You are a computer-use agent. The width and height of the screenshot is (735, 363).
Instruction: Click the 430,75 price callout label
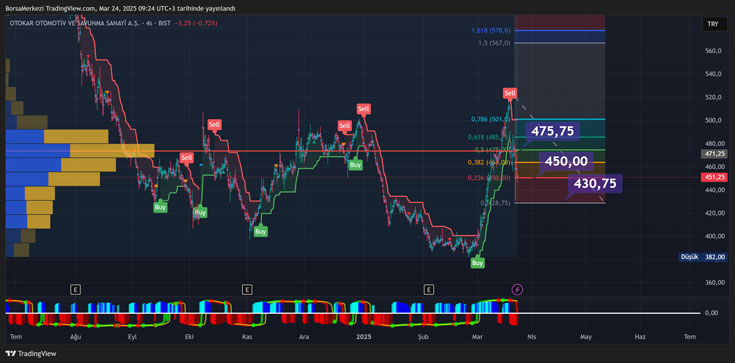point(595,184)
